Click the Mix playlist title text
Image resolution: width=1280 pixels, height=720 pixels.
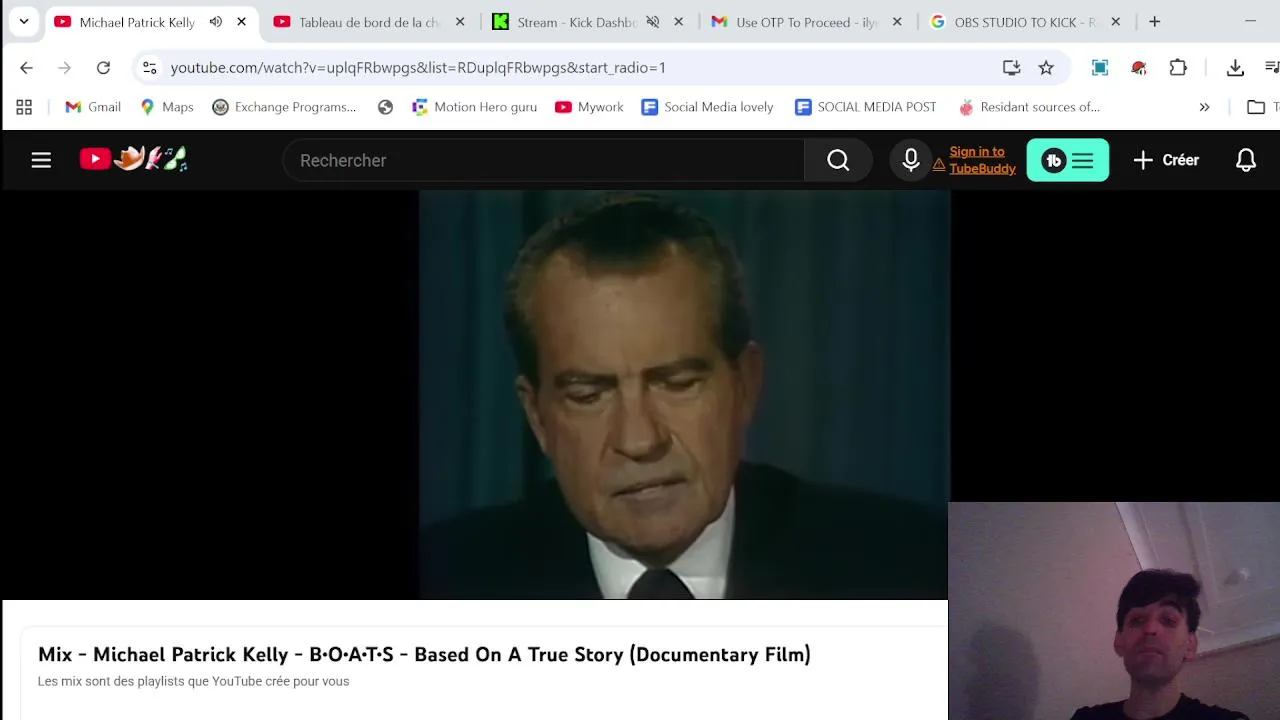(x=424, y=655)
